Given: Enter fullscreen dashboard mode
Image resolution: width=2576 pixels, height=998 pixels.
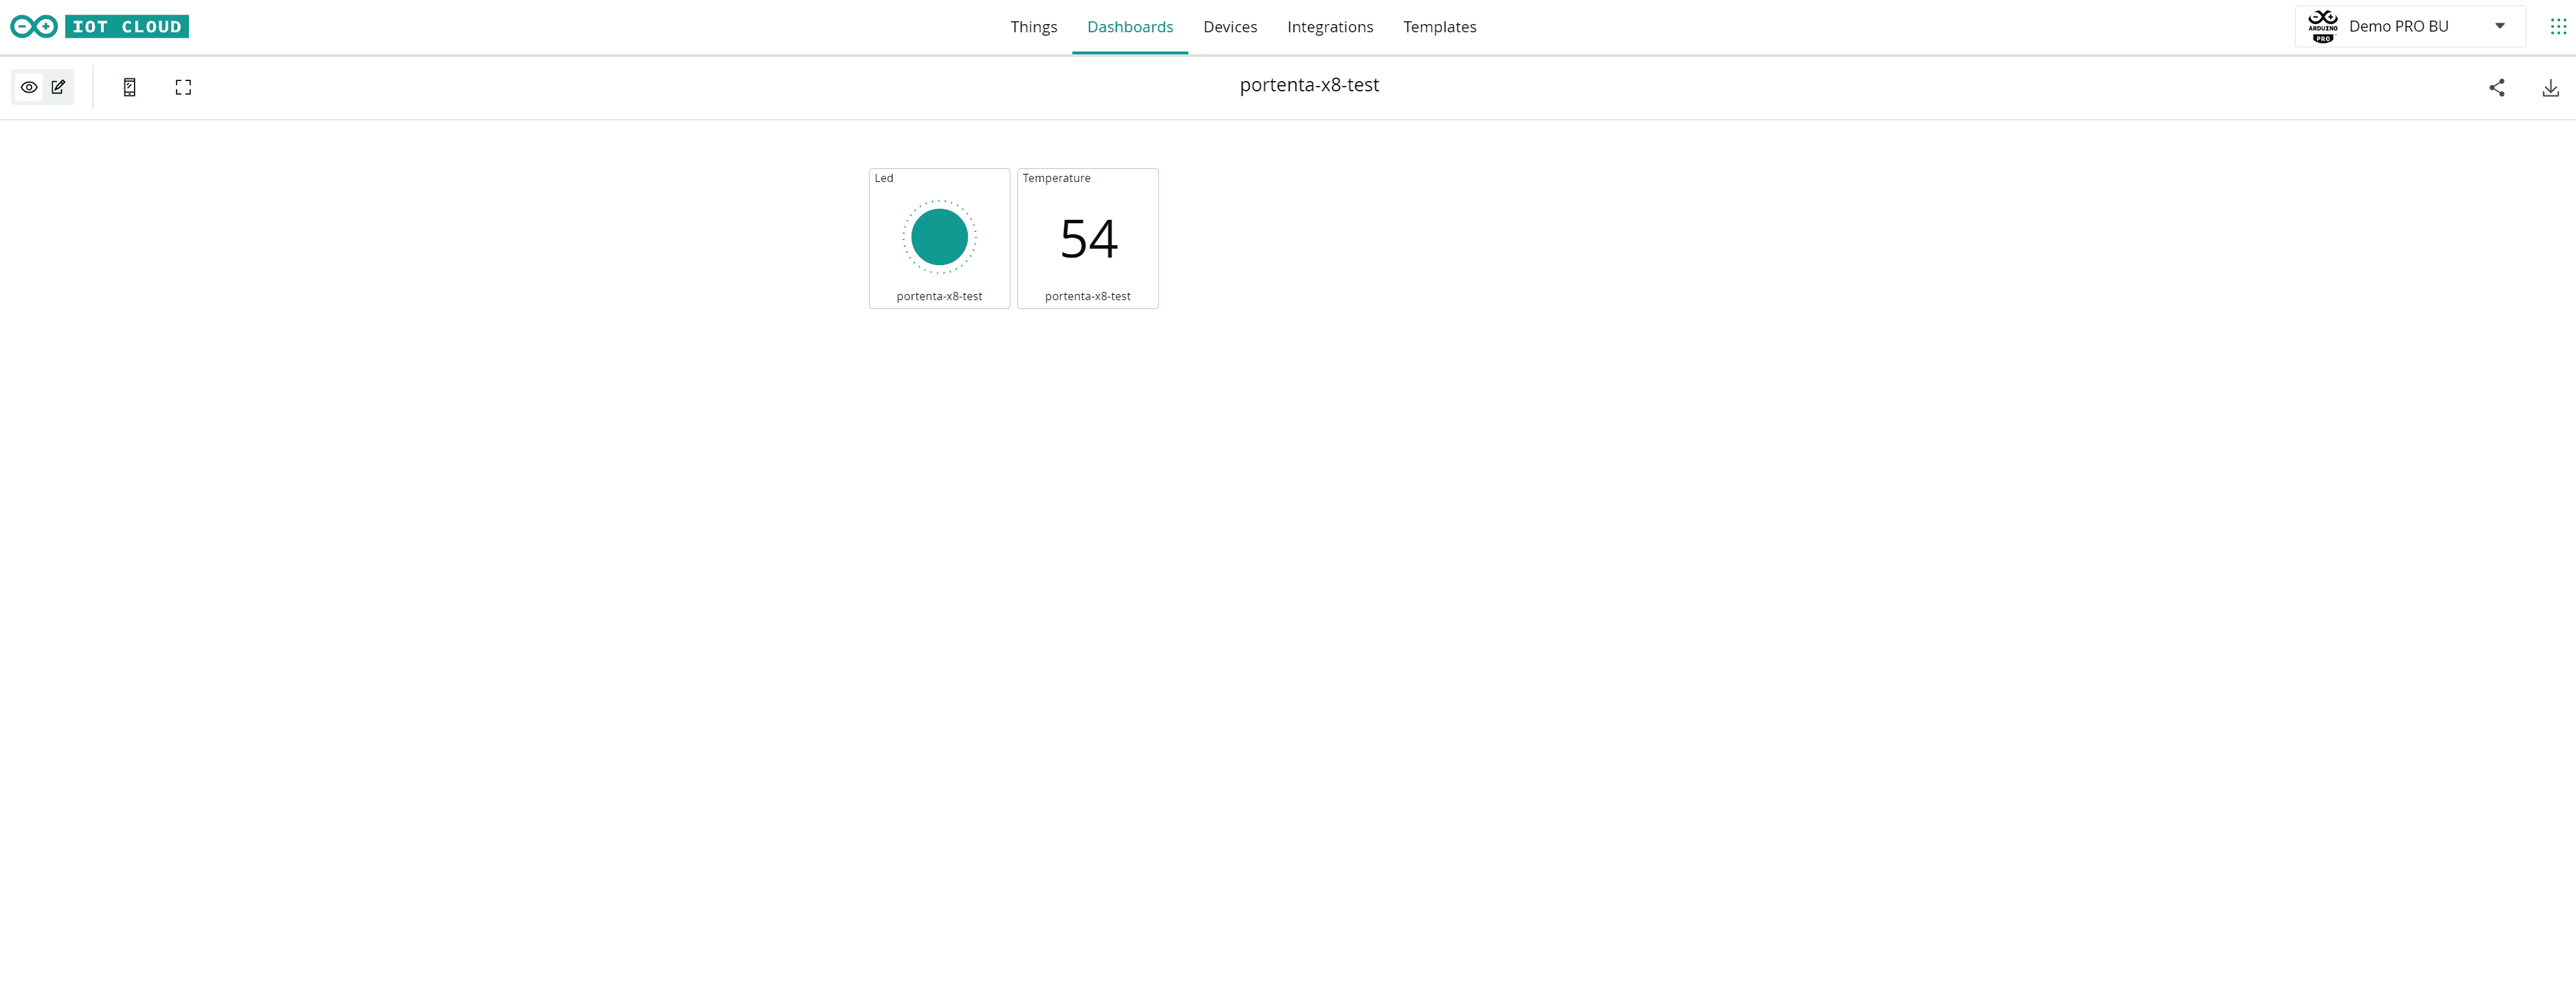Looking at the screenshot, I should click(183, 88).
